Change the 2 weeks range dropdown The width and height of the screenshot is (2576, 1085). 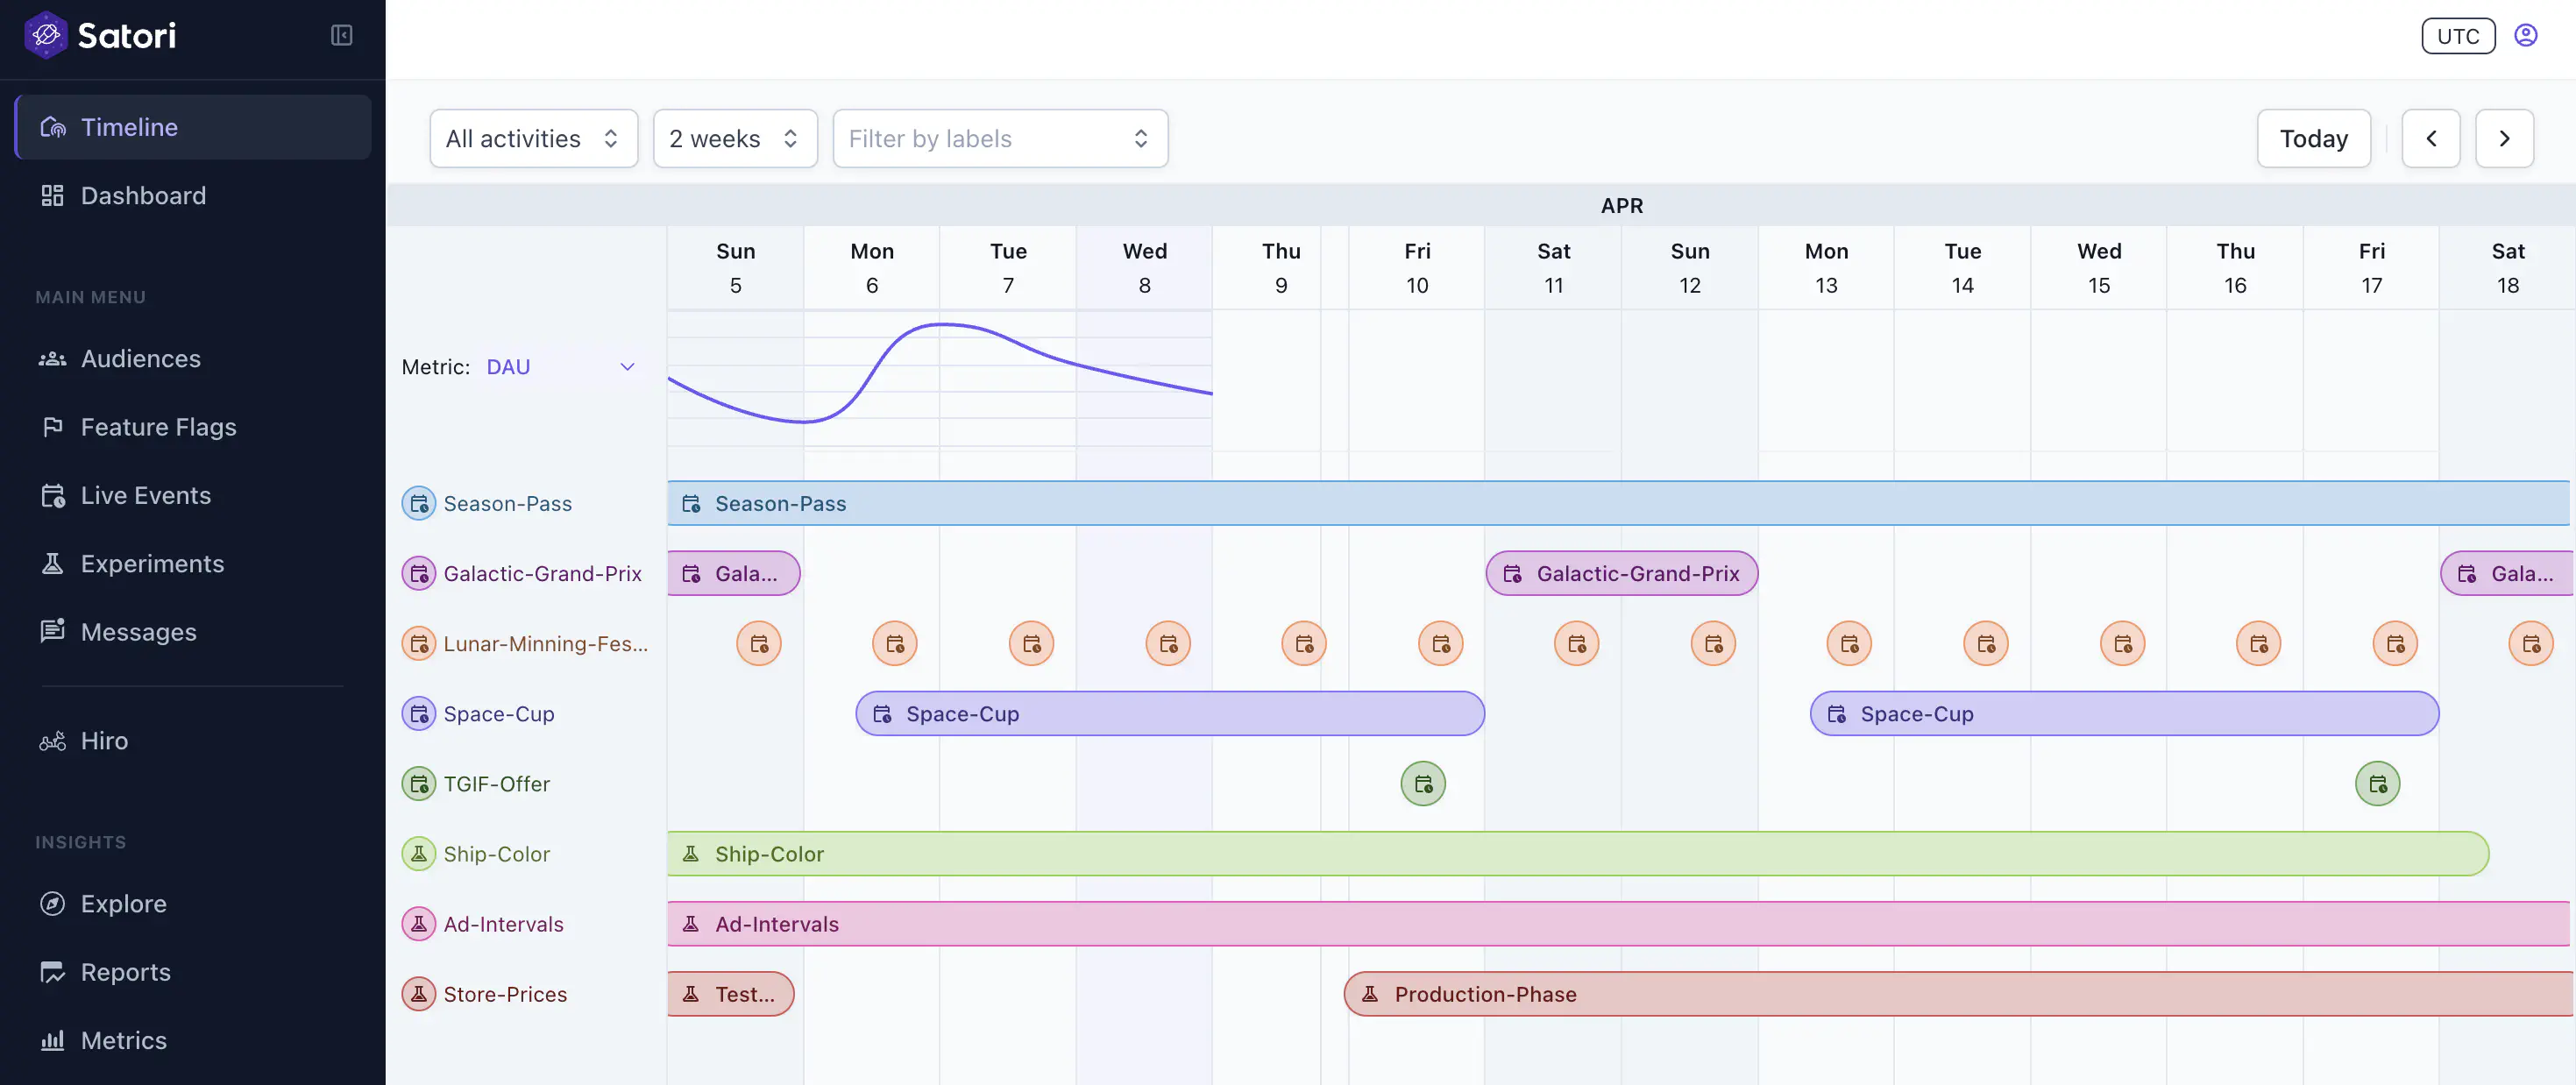click(735, 138)
